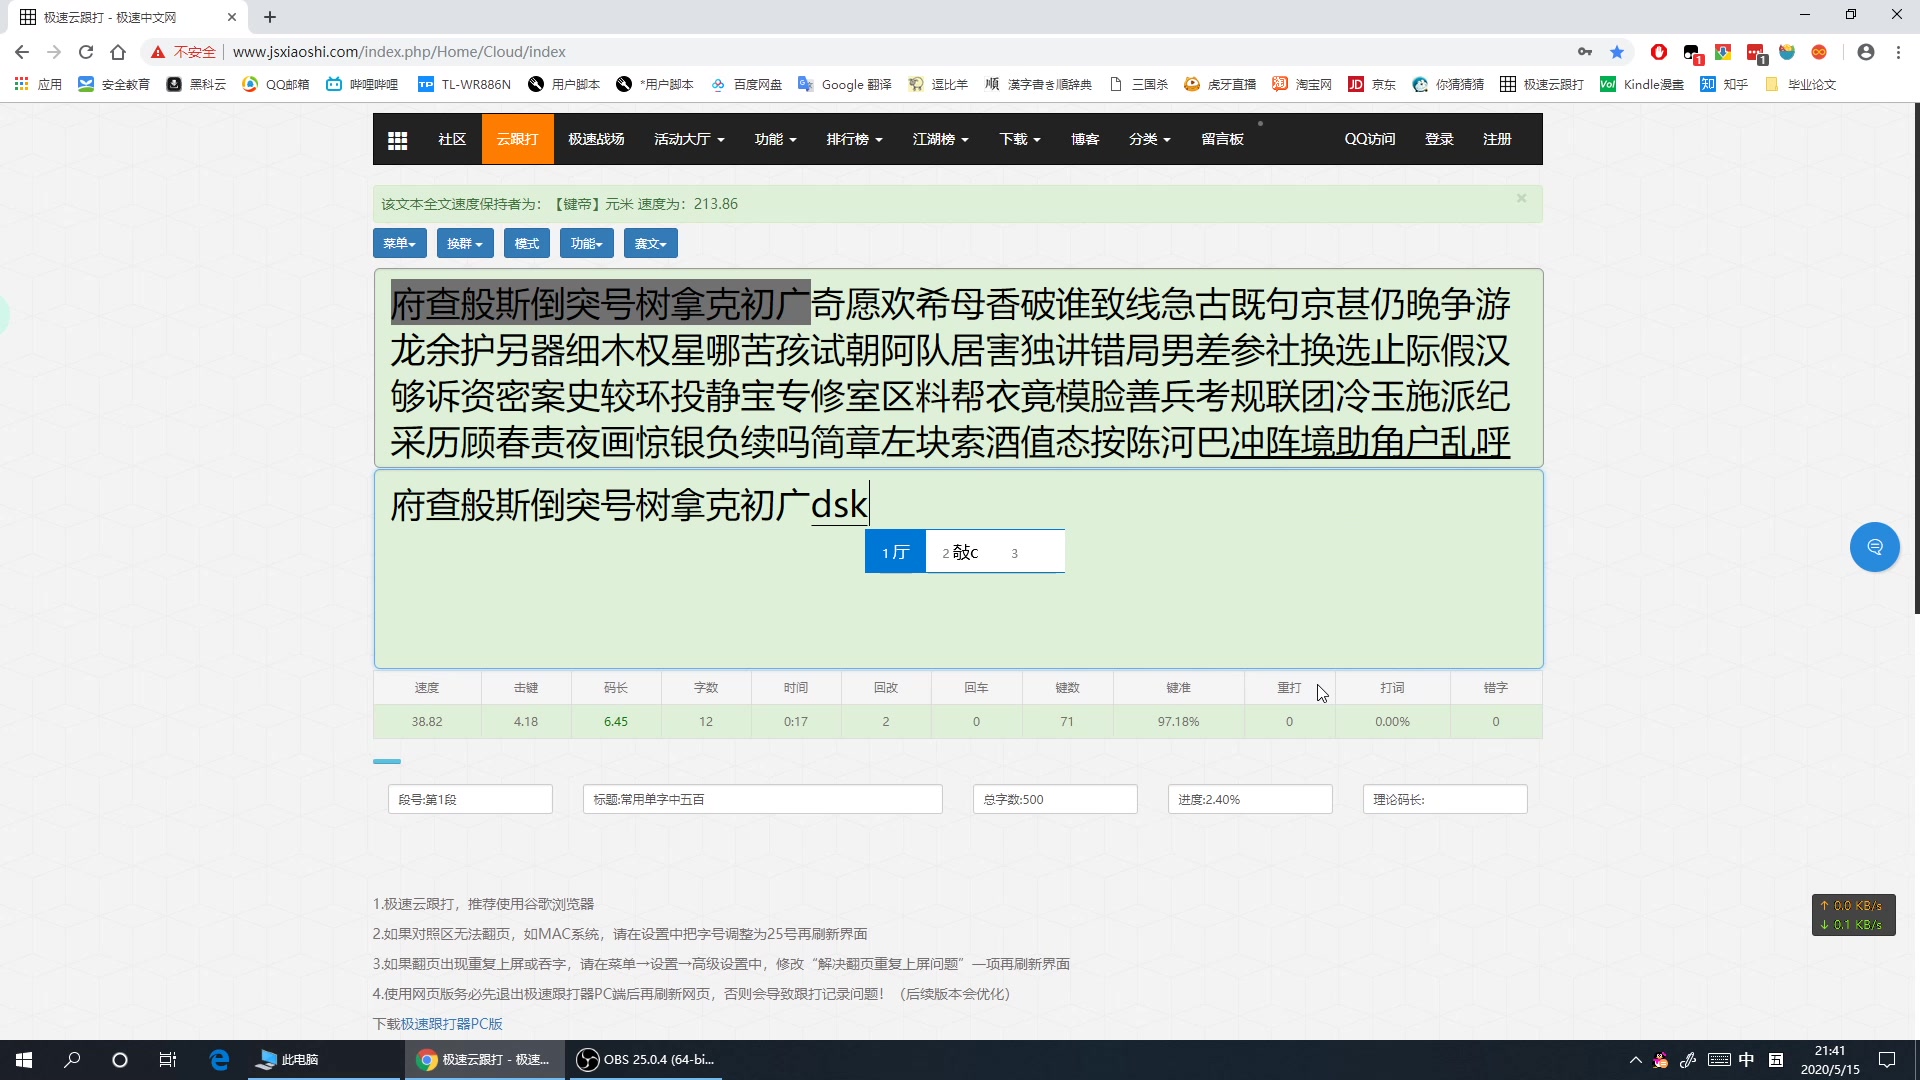Expand the 换群 dropdown button
The image size is (1920, 1080).
pos(465,243)
